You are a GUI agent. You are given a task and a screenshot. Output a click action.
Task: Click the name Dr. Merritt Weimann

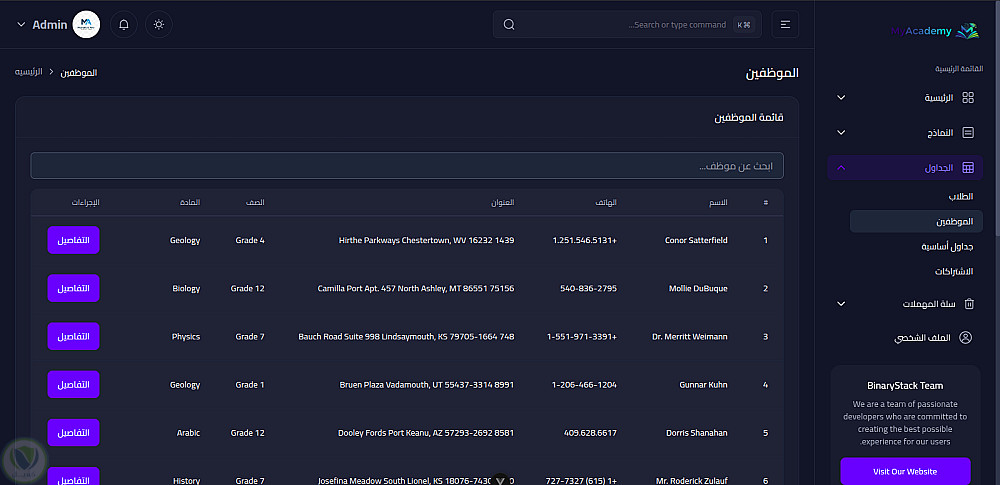click(689, 337)
